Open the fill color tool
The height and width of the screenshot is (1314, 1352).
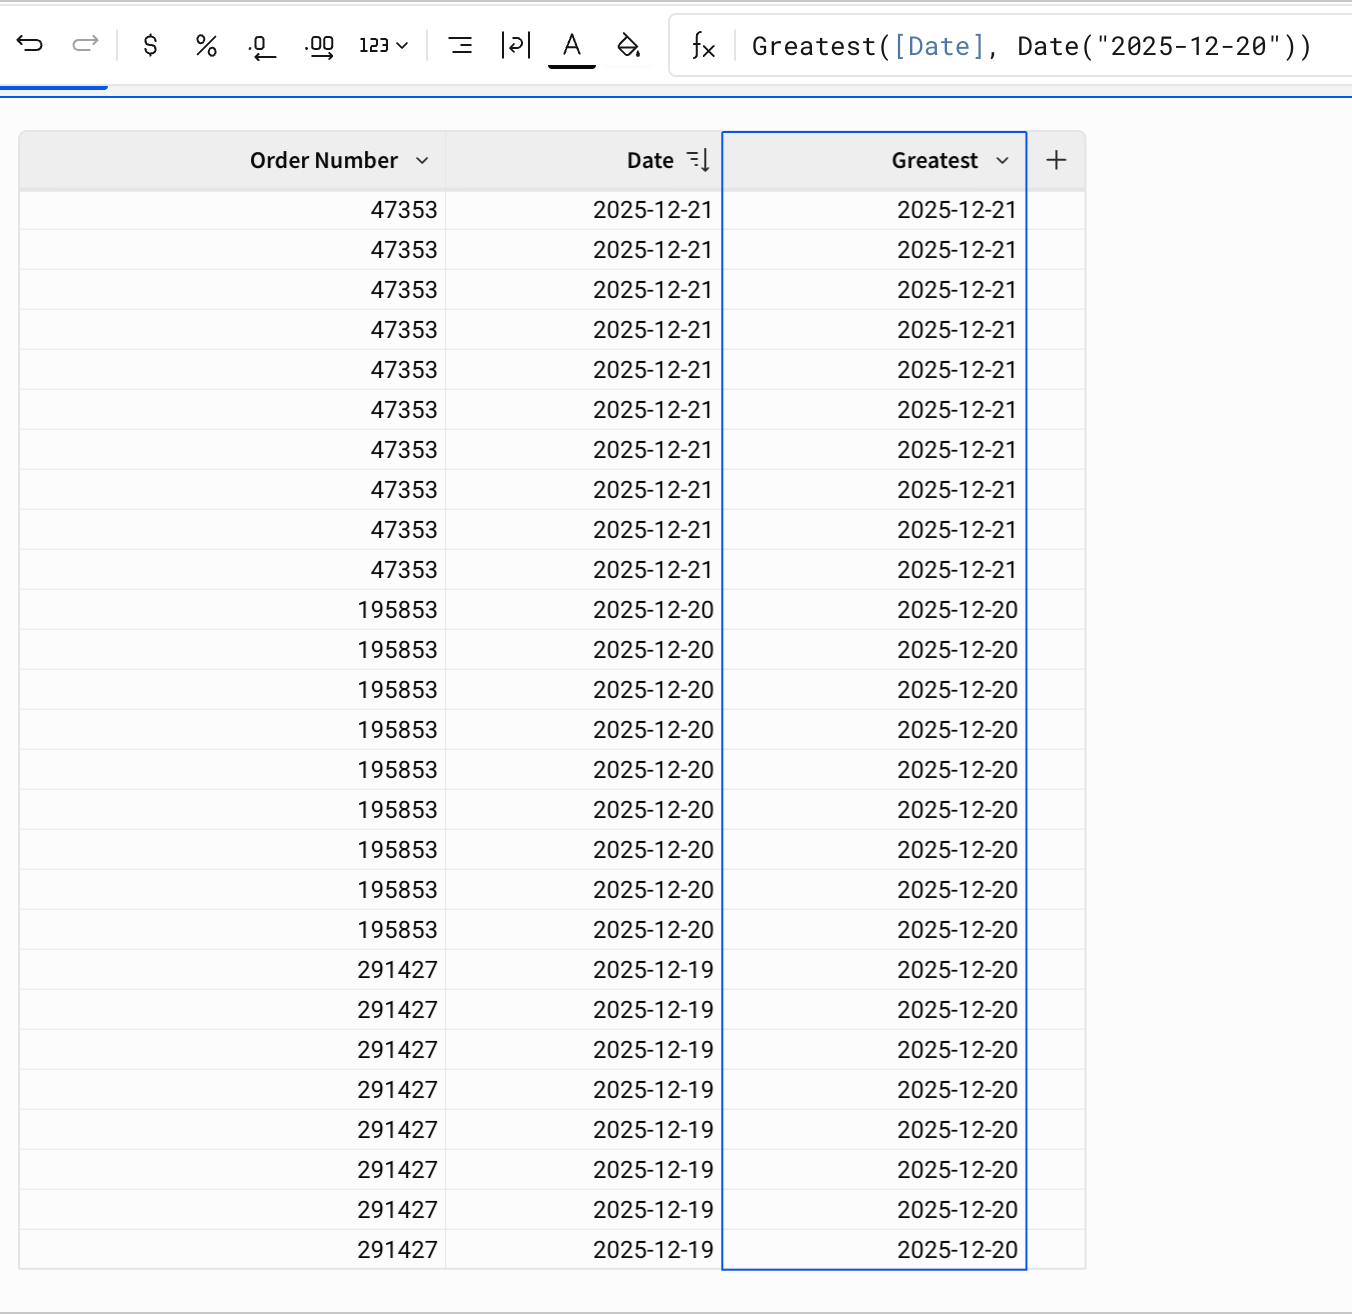click(x=629, y=45)
